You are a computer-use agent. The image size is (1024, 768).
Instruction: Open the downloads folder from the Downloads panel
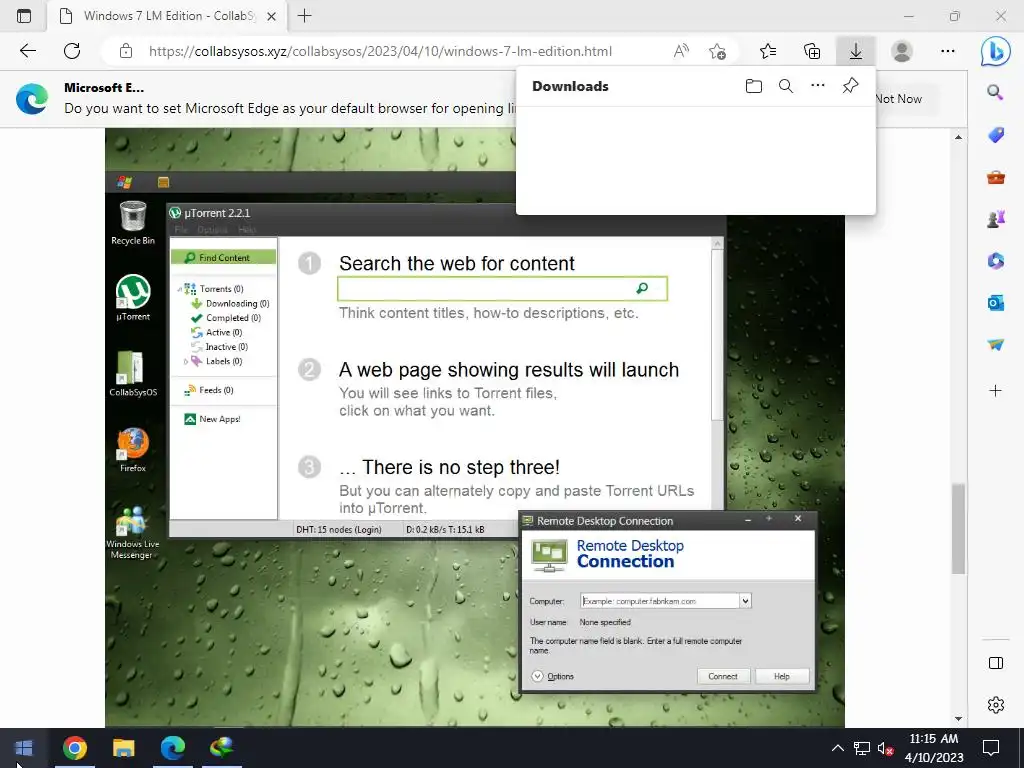[754, 86]
